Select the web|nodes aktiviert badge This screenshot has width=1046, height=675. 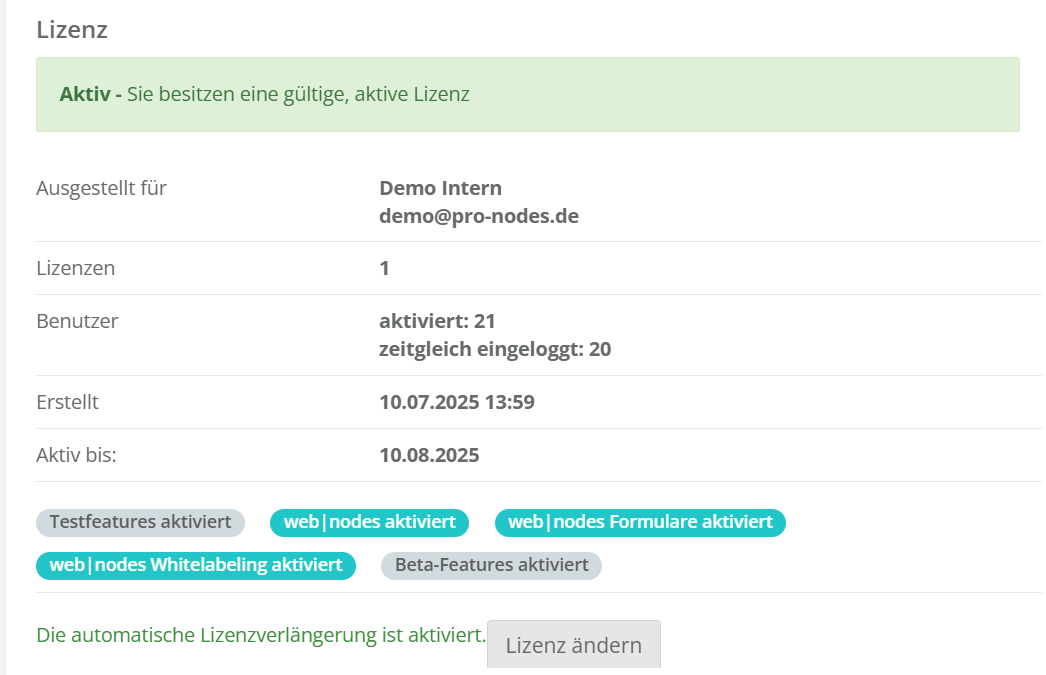point(369,522)
